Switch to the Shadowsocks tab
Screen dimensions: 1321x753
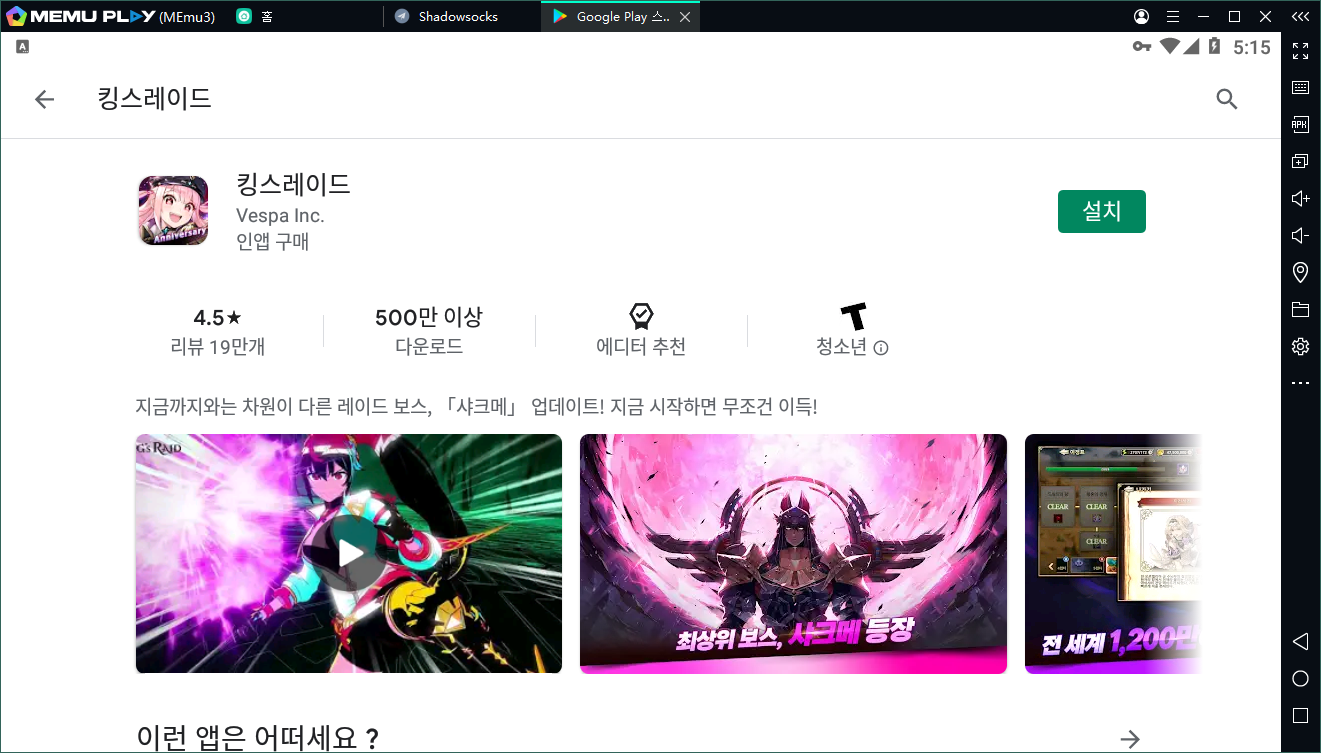[x=457, y=16]
